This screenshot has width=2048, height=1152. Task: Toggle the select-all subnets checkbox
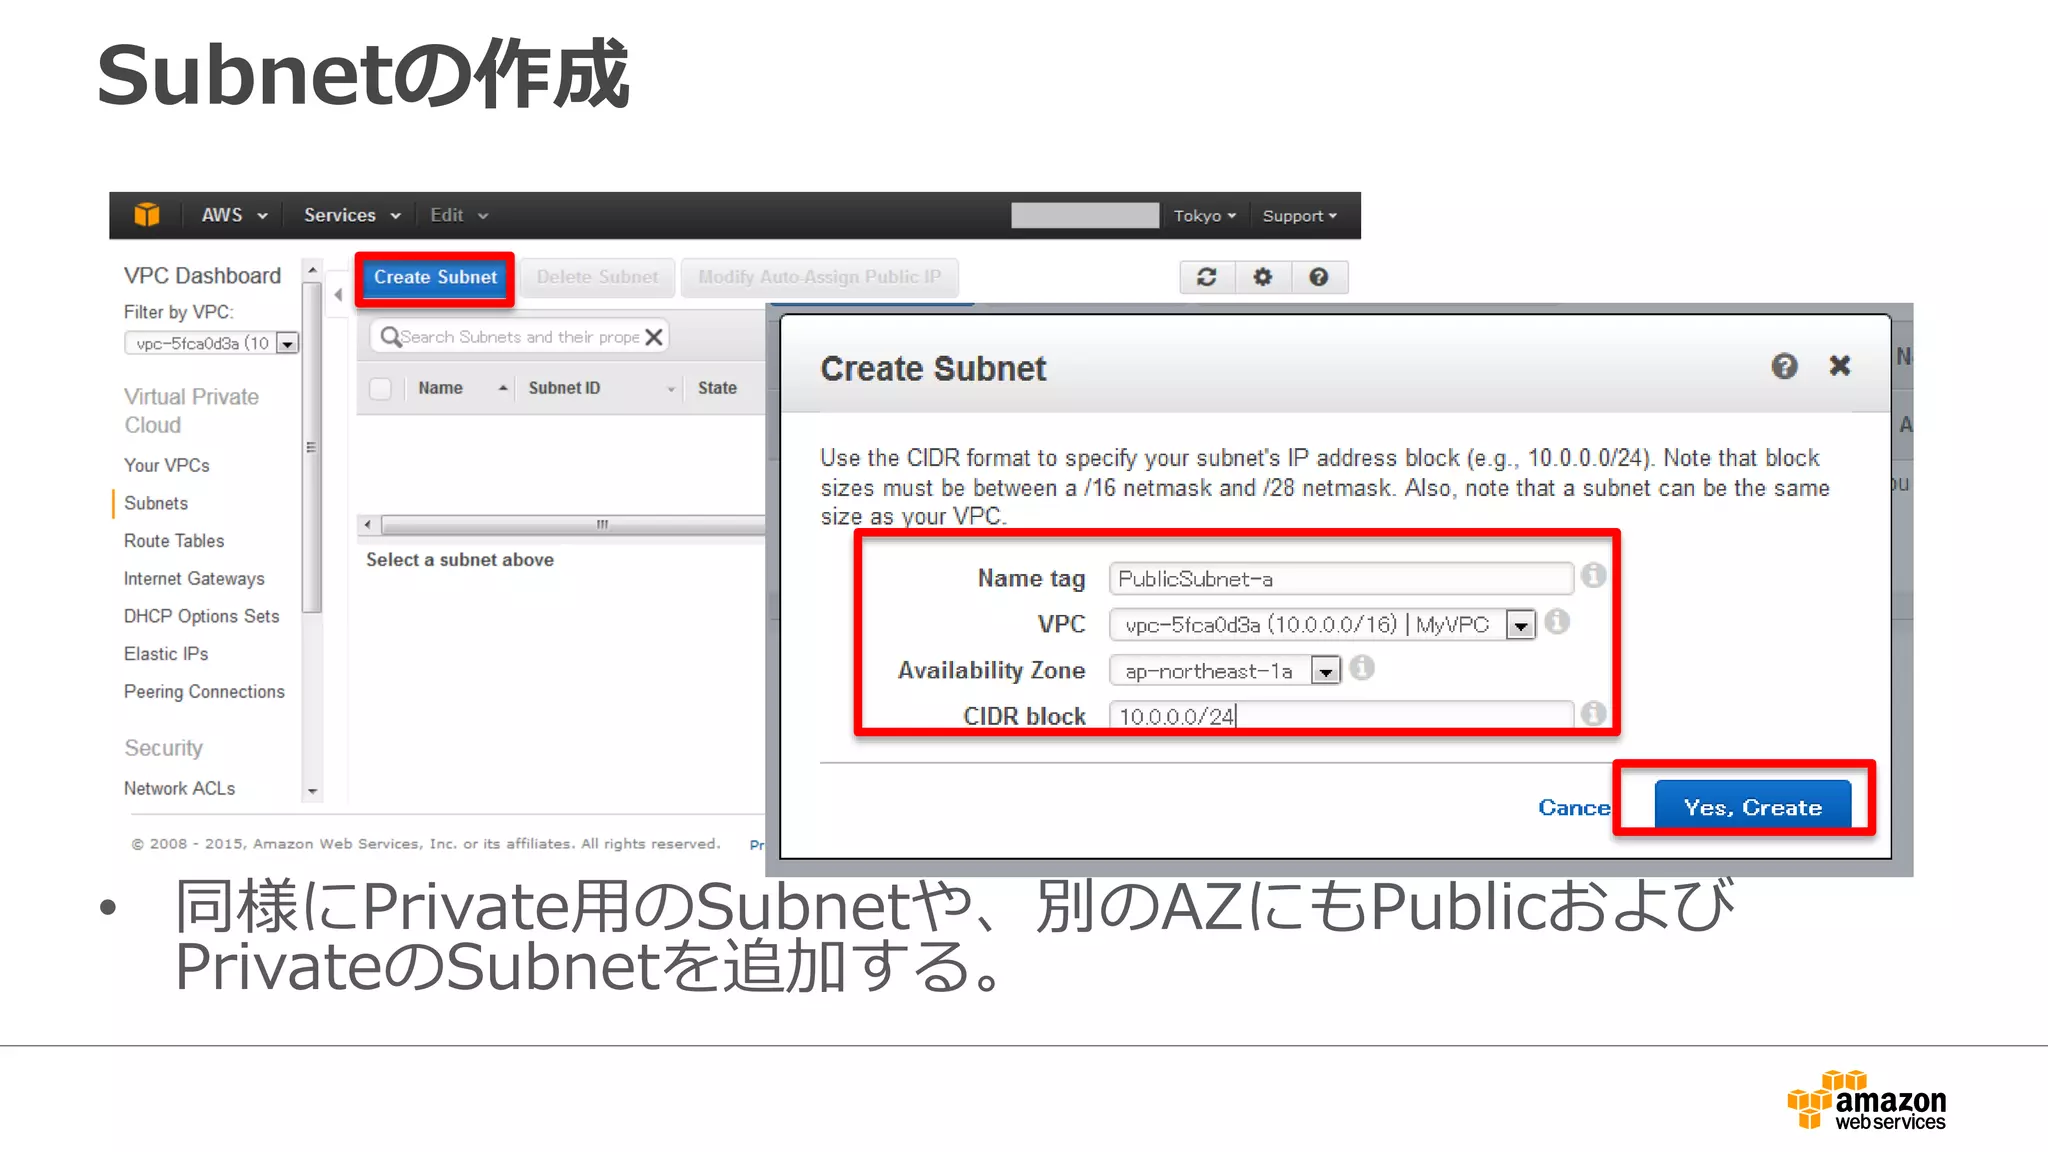tap(380, 388)
